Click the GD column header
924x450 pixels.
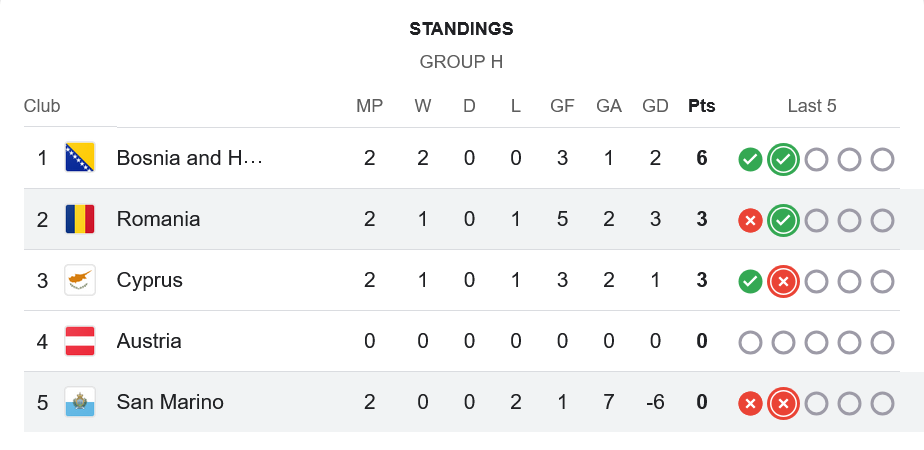pyautogui.click(x=655, y=106)
